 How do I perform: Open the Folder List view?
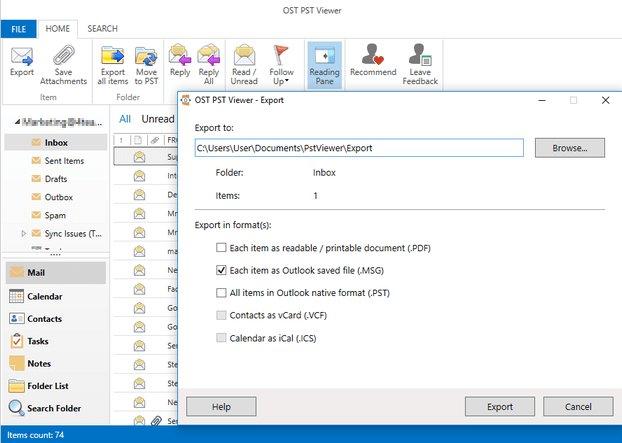pyautogui.click(x=56, y=386)
